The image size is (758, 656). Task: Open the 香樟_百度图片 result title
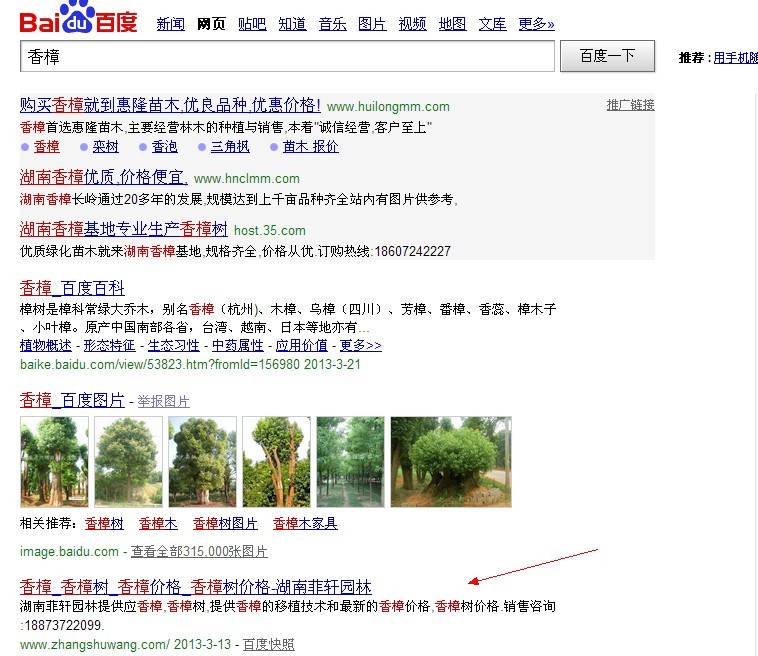click(72, 400)
